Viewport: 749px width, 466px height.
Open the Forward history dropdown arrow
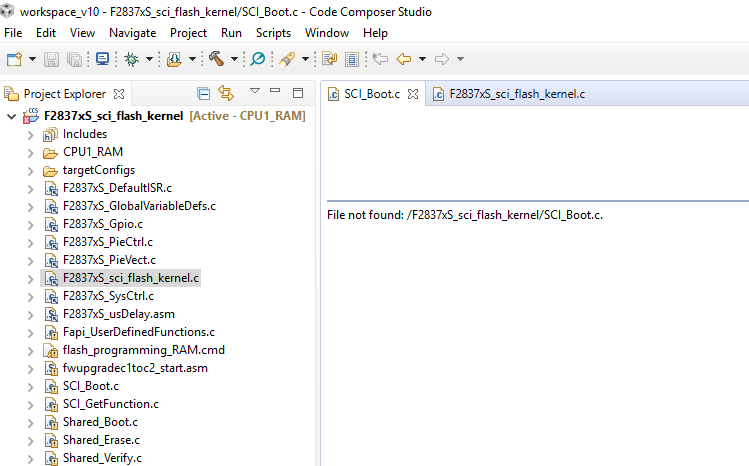point(460,59)
